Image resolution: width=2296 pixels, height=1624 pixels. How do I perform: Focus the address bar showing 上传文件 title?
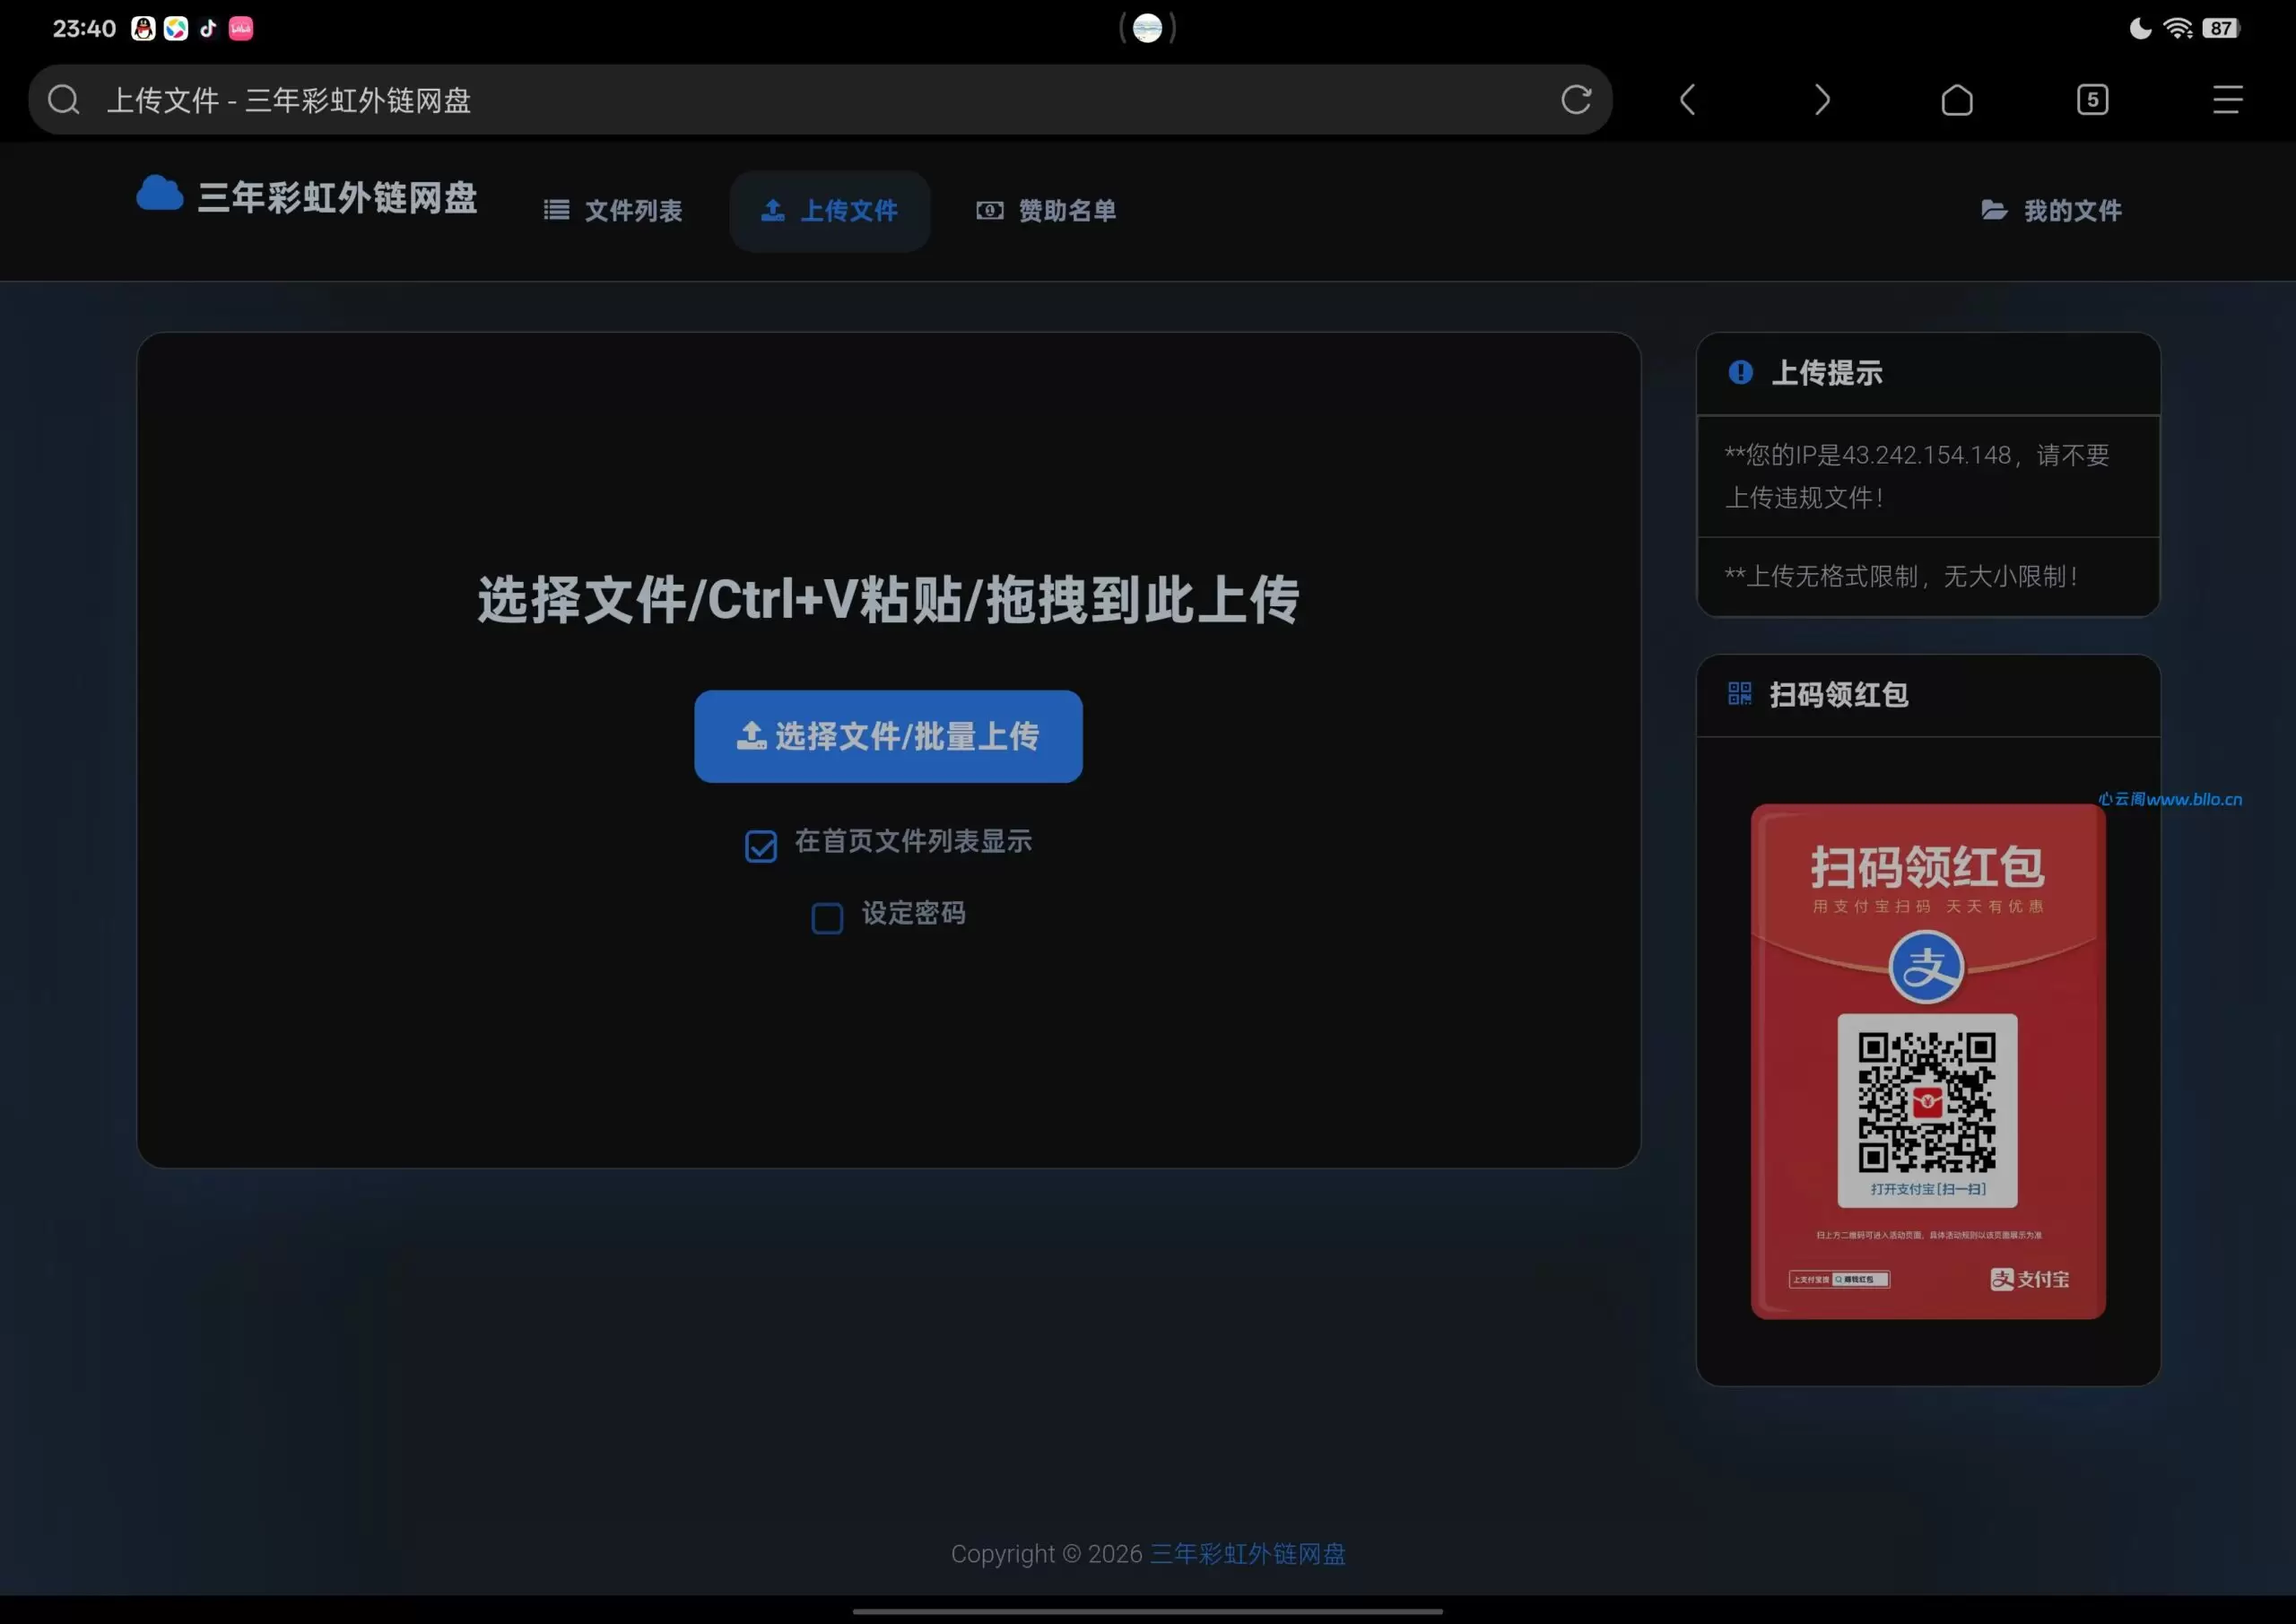[x=820, y=99]
